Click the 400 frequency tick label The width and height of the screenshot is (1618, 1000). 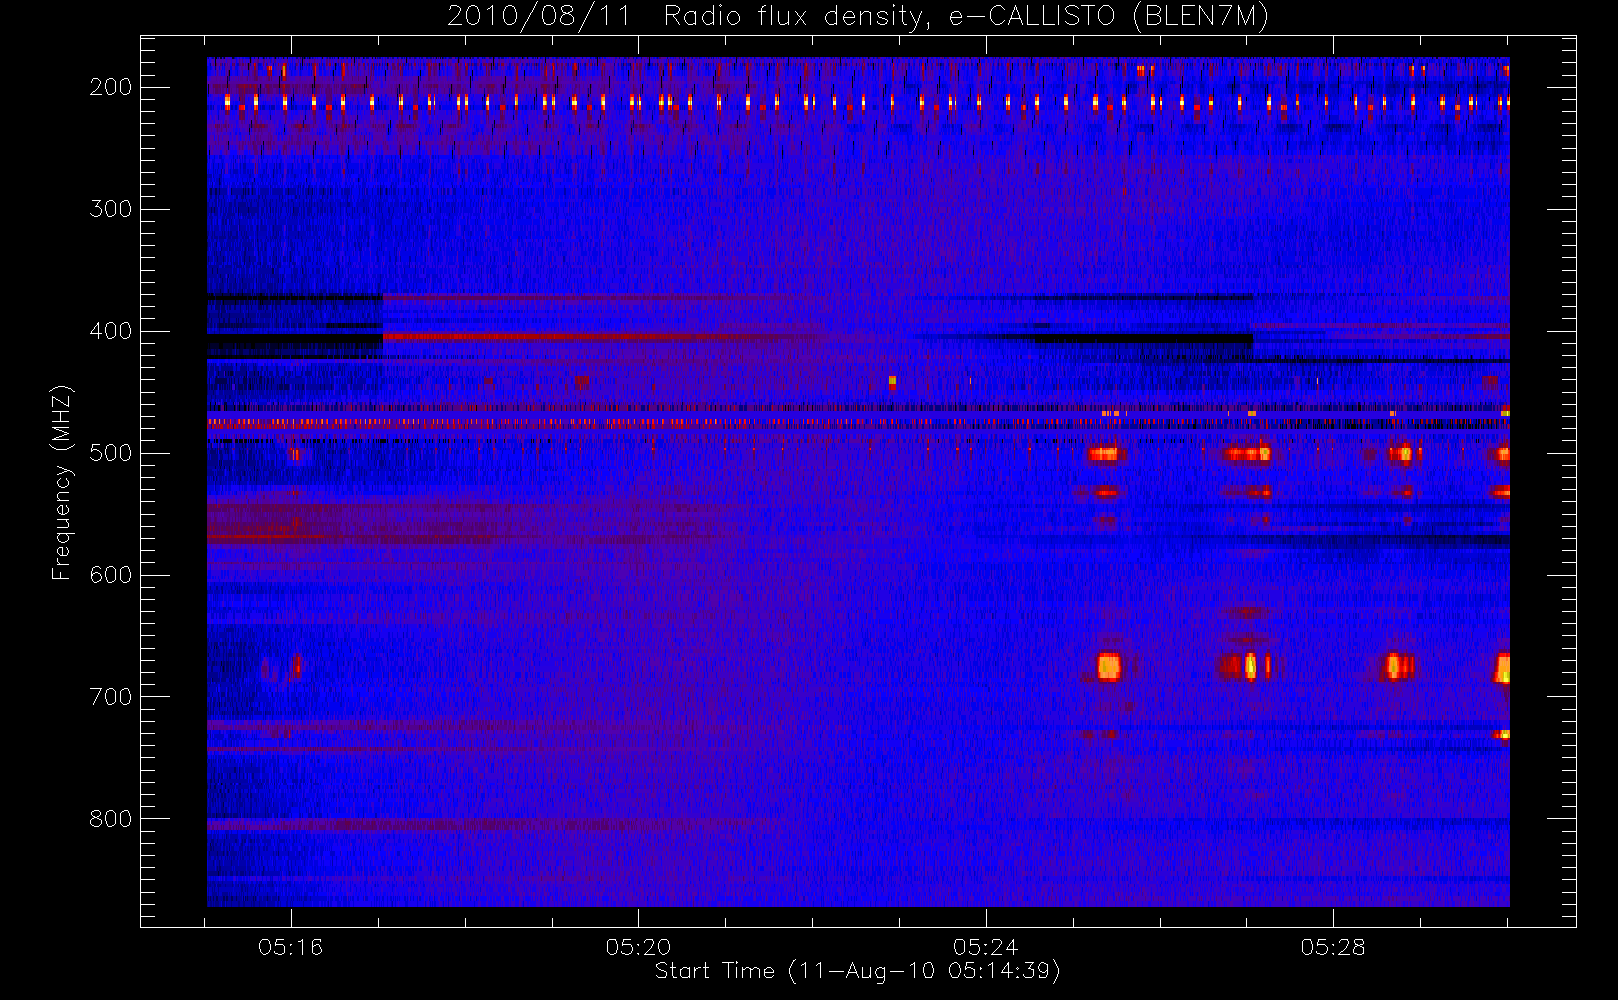coord(111,331)
